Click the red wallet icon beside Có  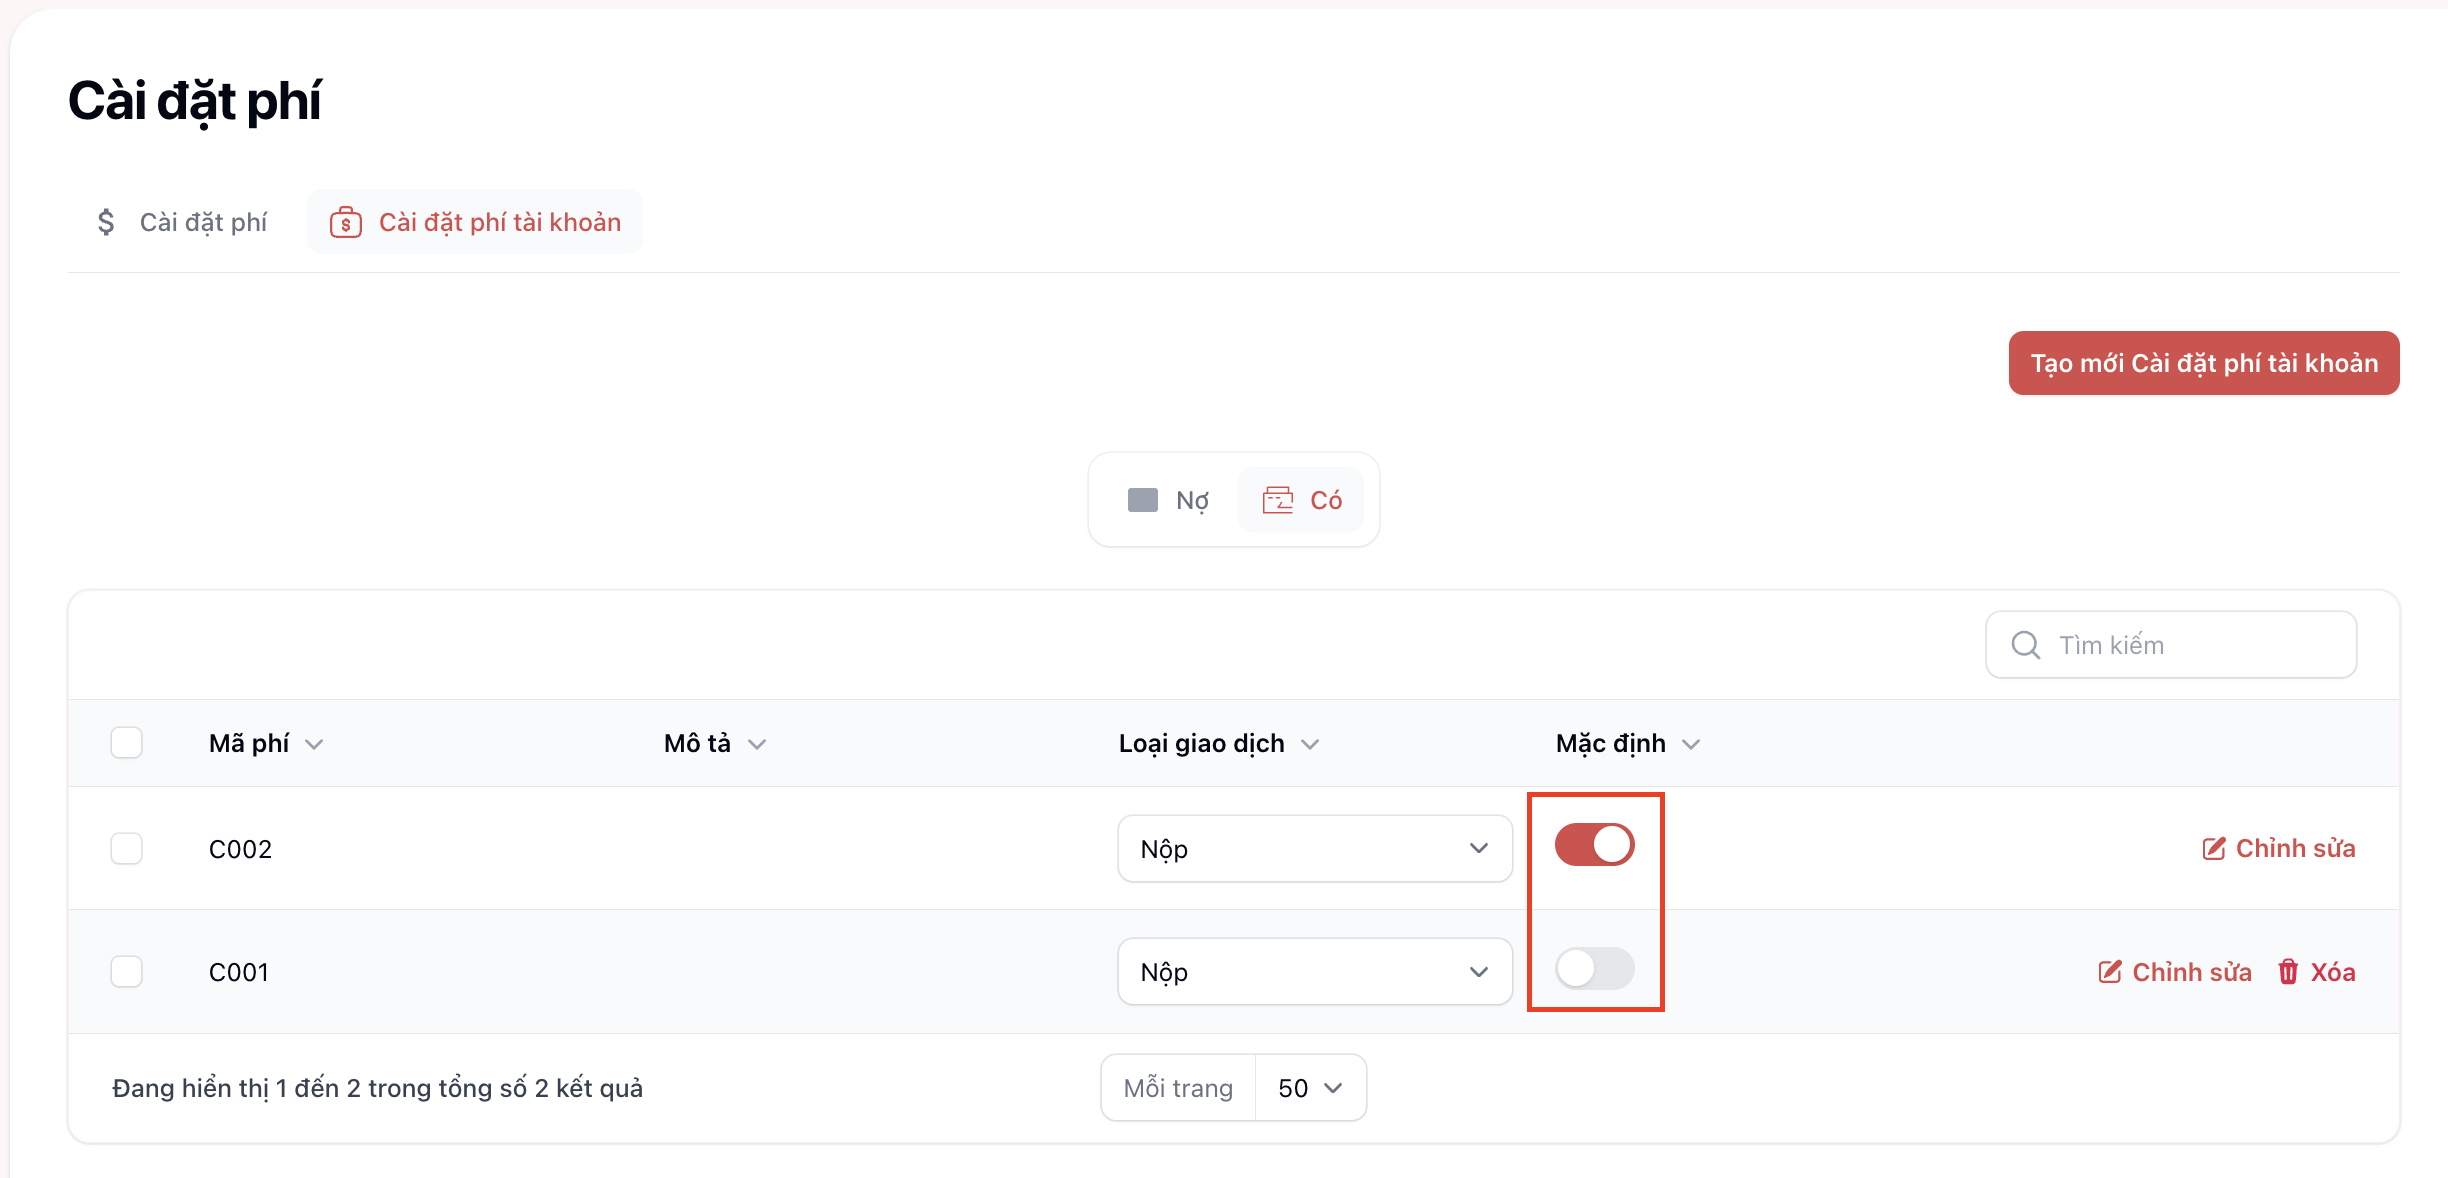(1278, 500)
